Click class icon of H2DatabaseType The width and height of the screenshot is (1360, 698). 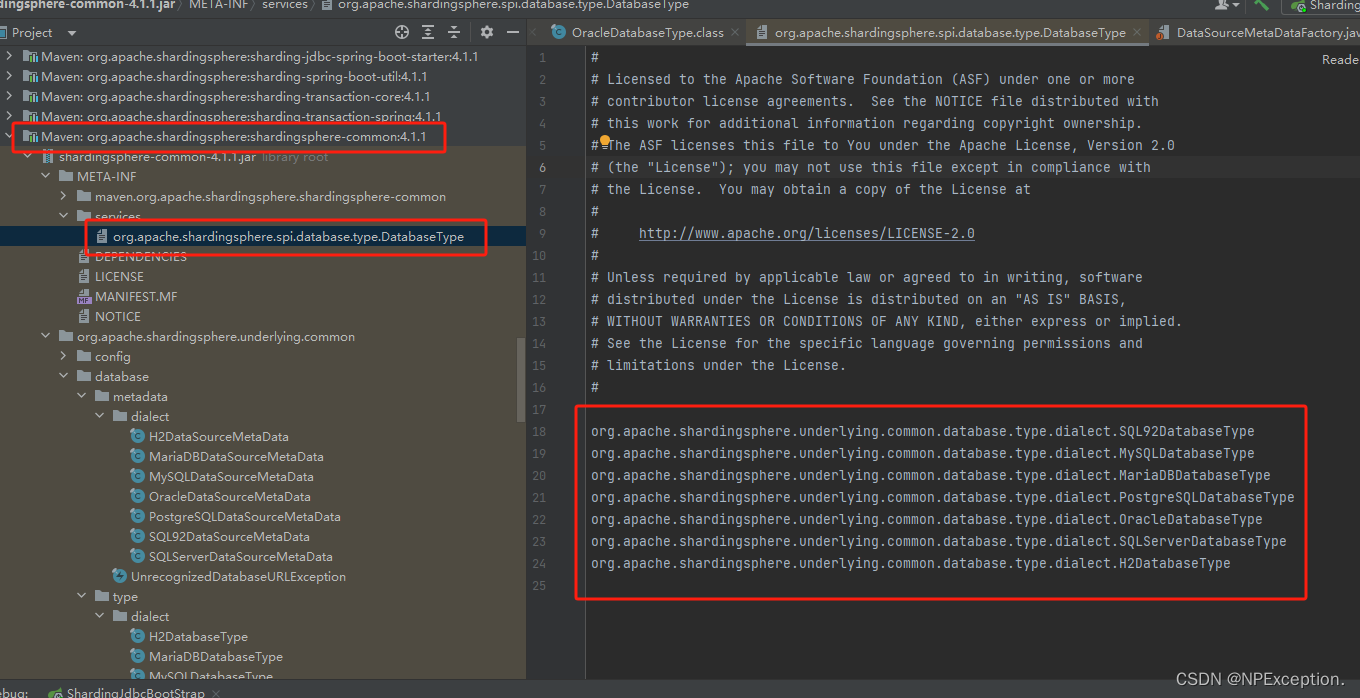138,636
